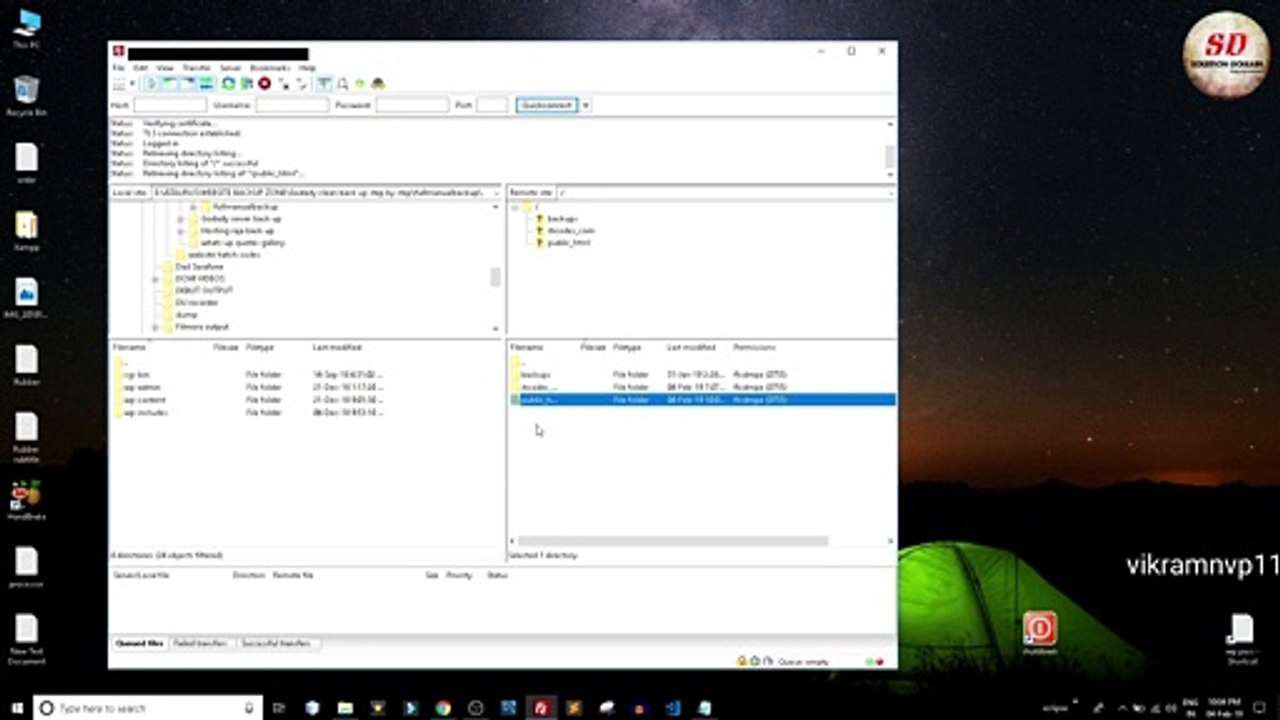Open the Transfer menu
Screen dimensions: 1280x720
pos(196,68)
